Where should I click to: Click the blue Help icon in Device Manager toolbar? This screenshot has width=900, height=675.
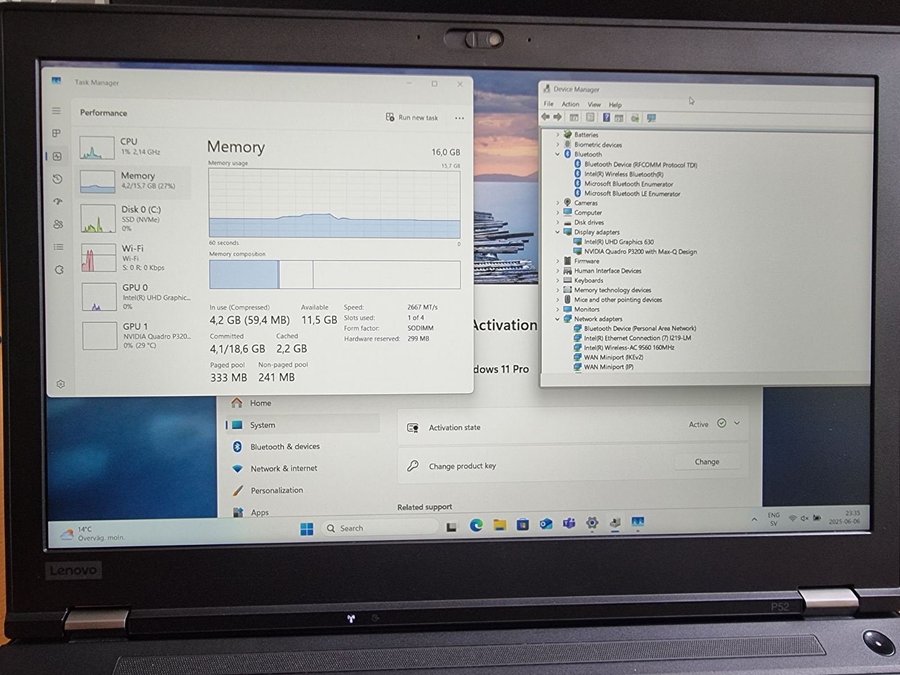click(x=606, y=118)
